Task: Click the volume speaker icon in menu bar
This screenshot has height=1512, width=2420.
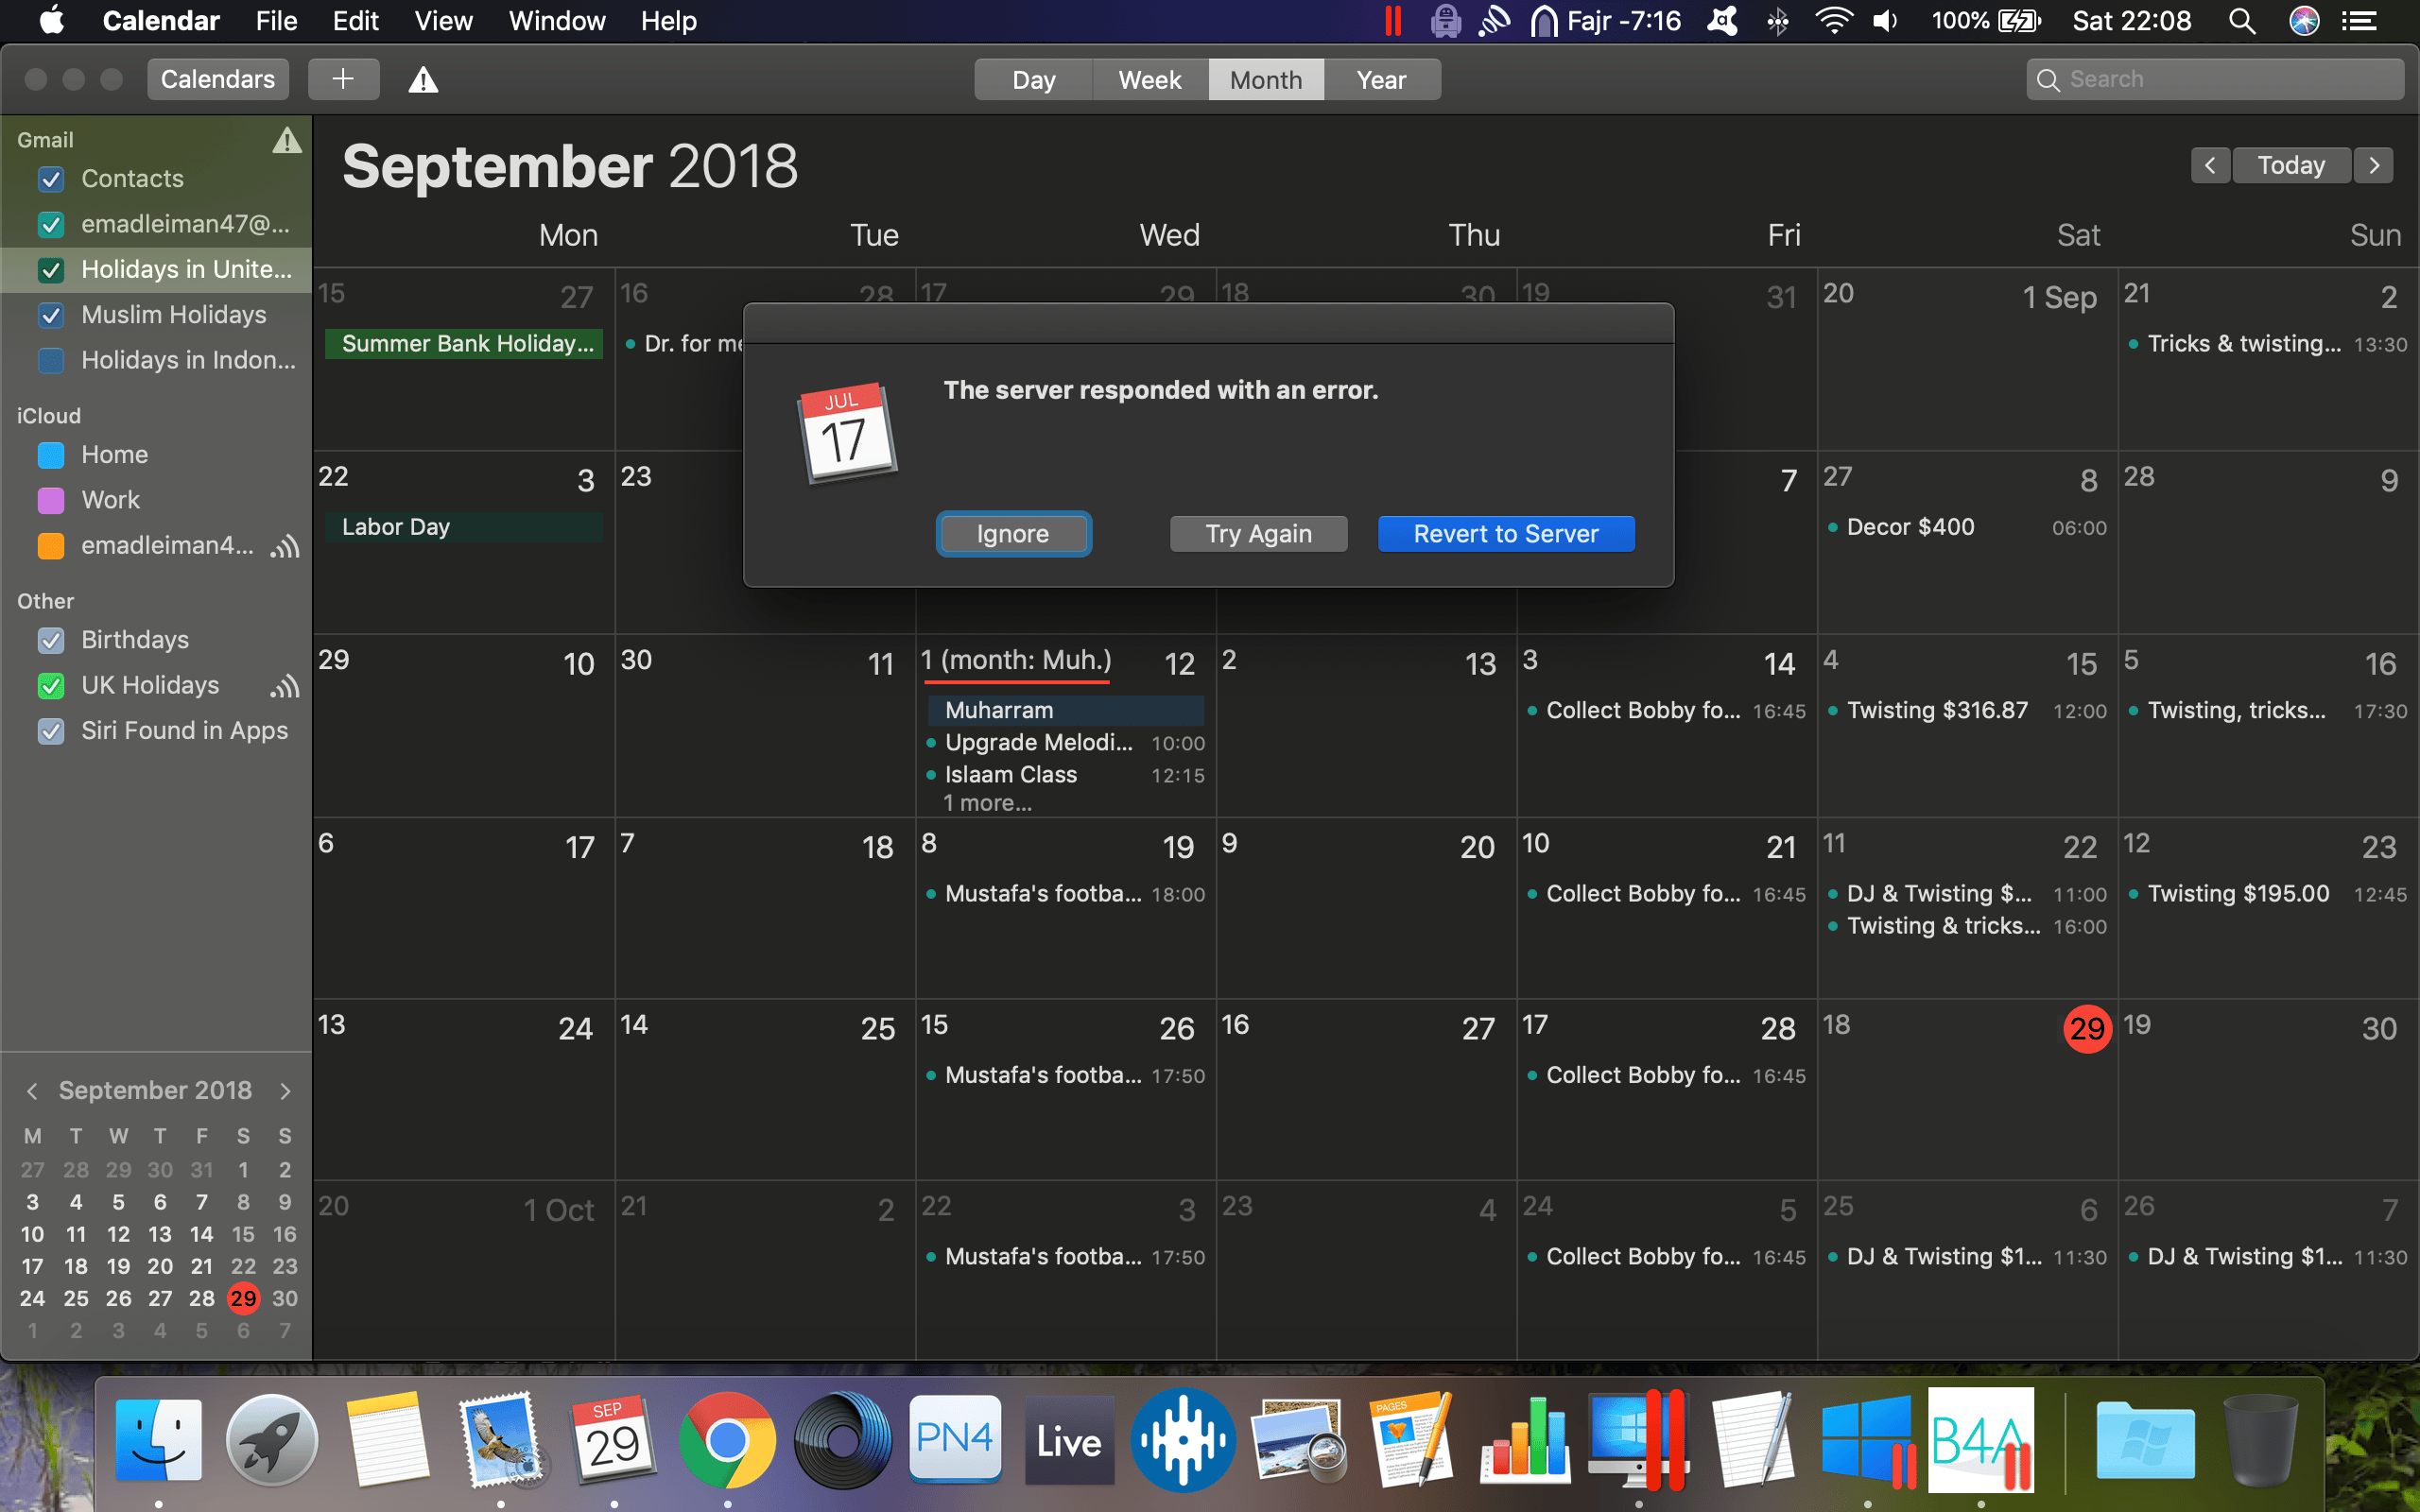Action: (x=1884, y=21)
